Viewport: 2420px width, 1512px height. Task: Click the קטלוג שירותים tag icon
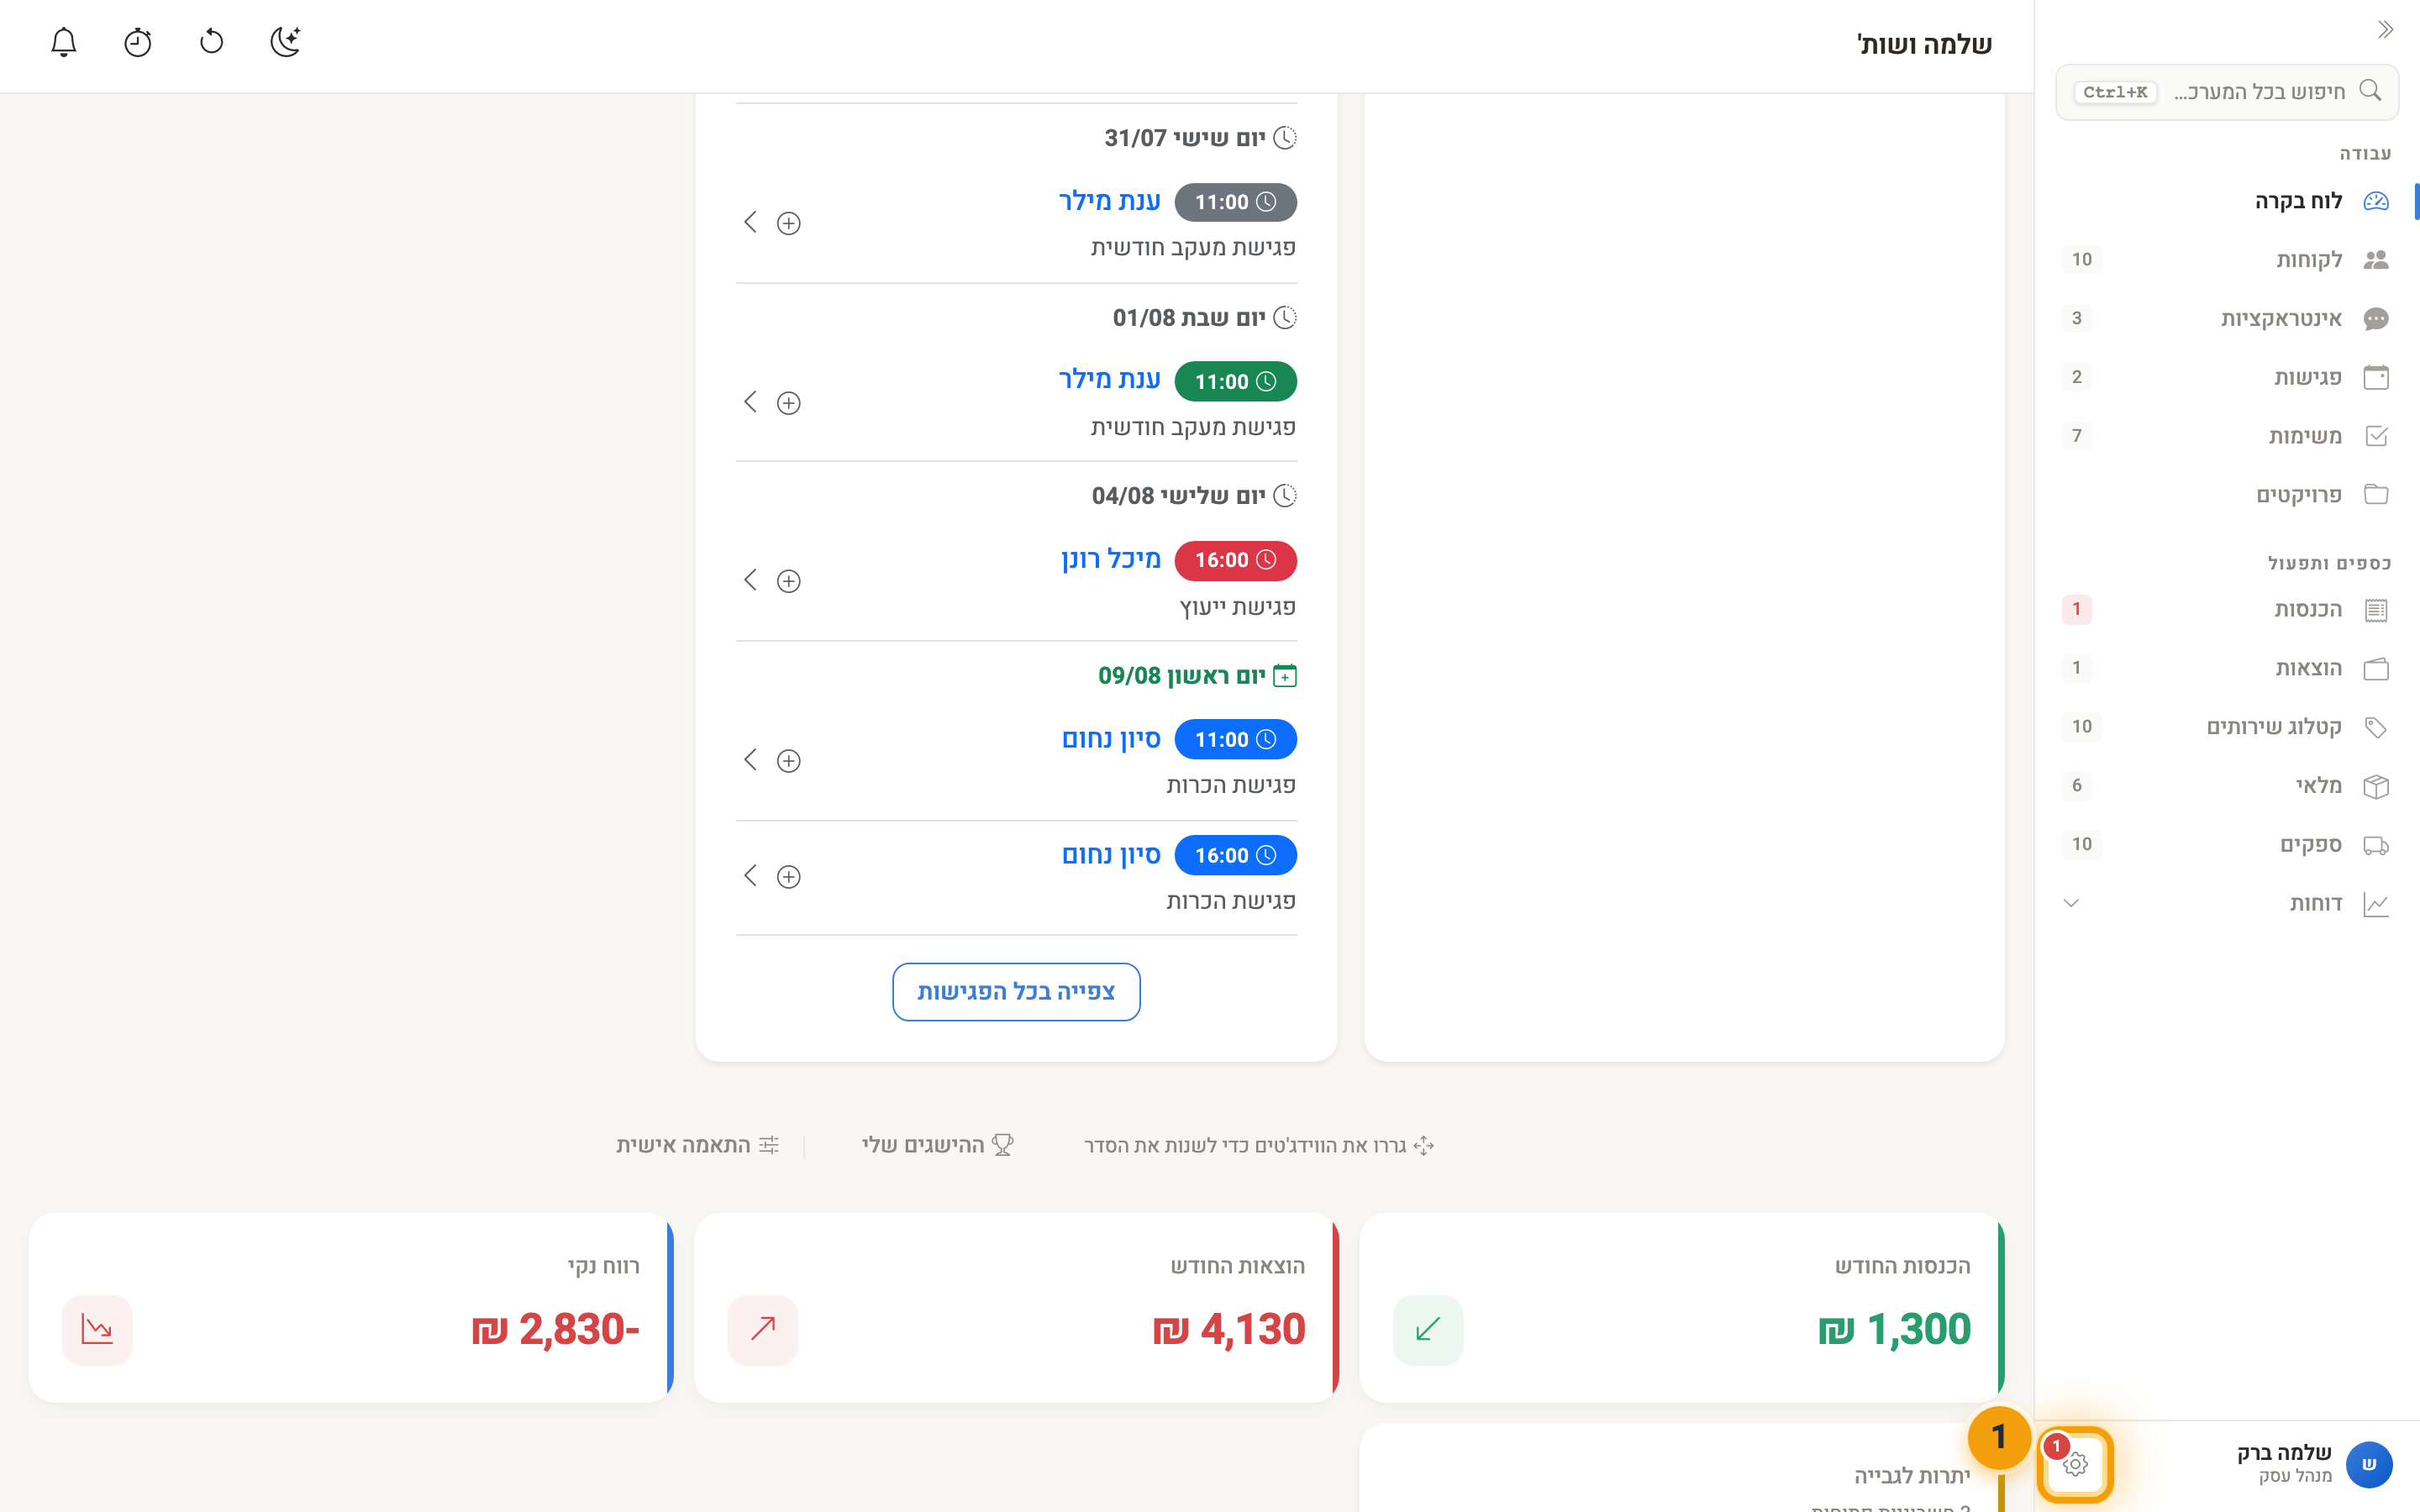[x=2376, y=727]
